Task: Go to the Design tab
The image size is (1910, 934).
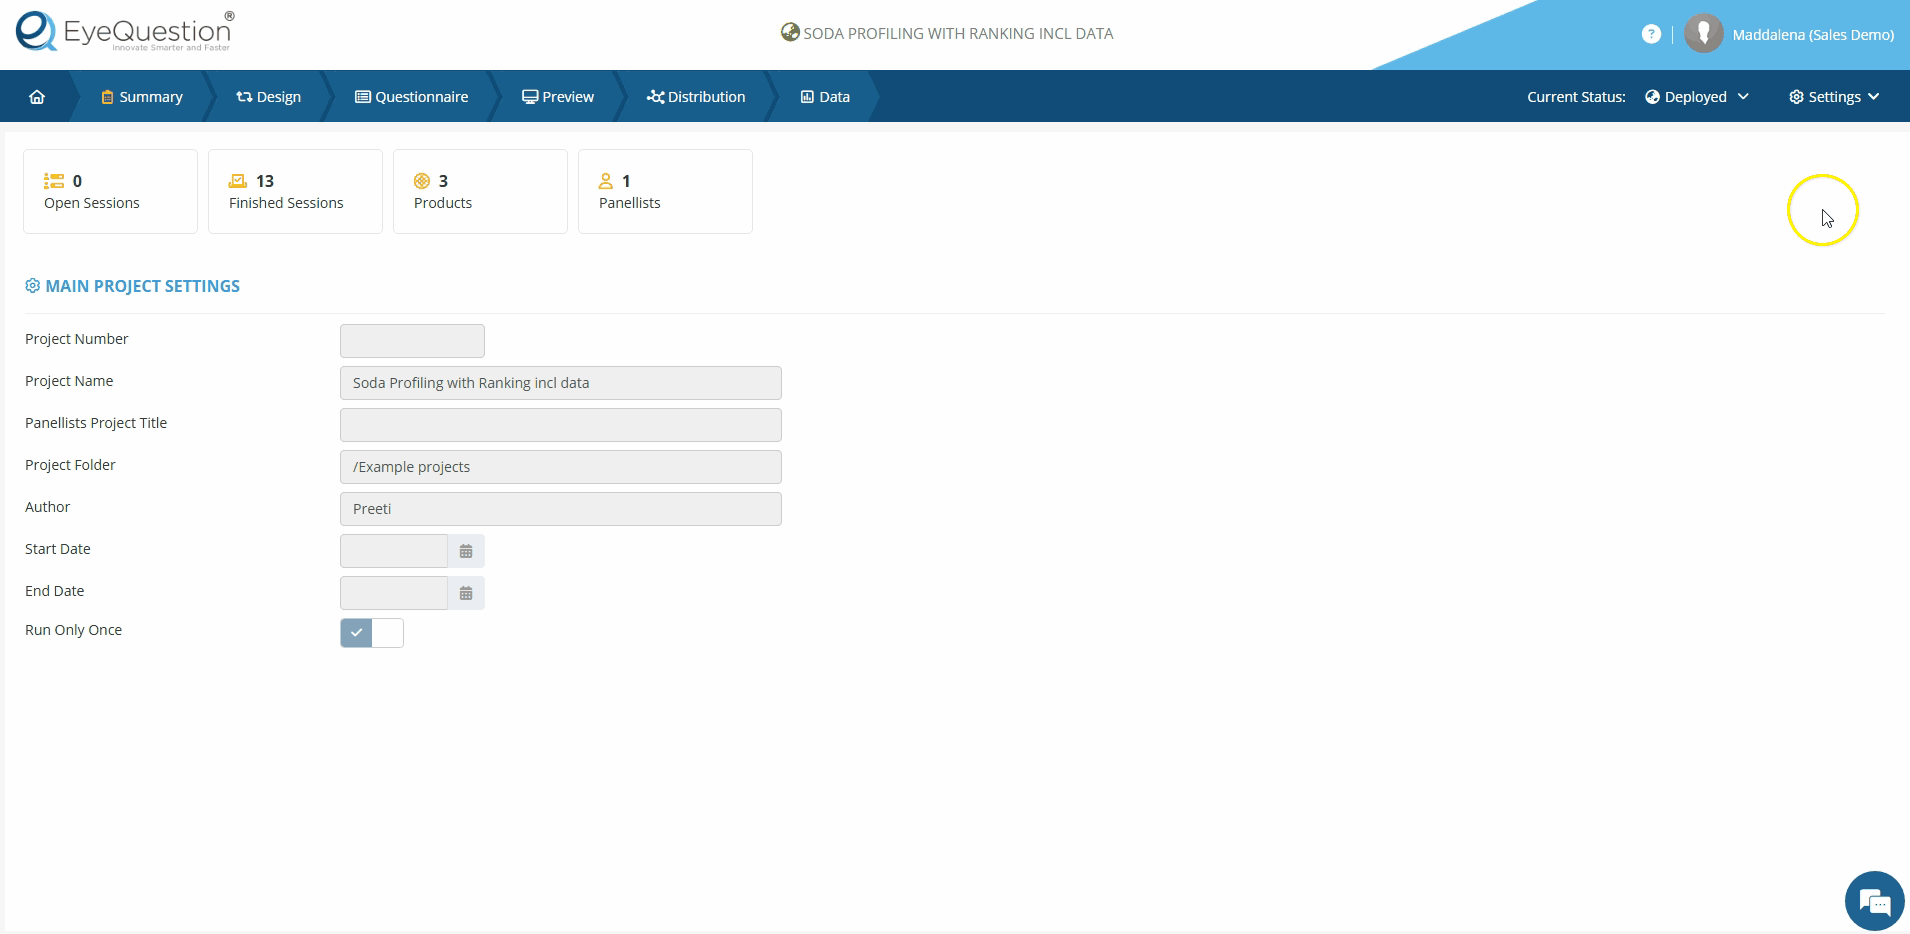Action: tap(268, 97)
